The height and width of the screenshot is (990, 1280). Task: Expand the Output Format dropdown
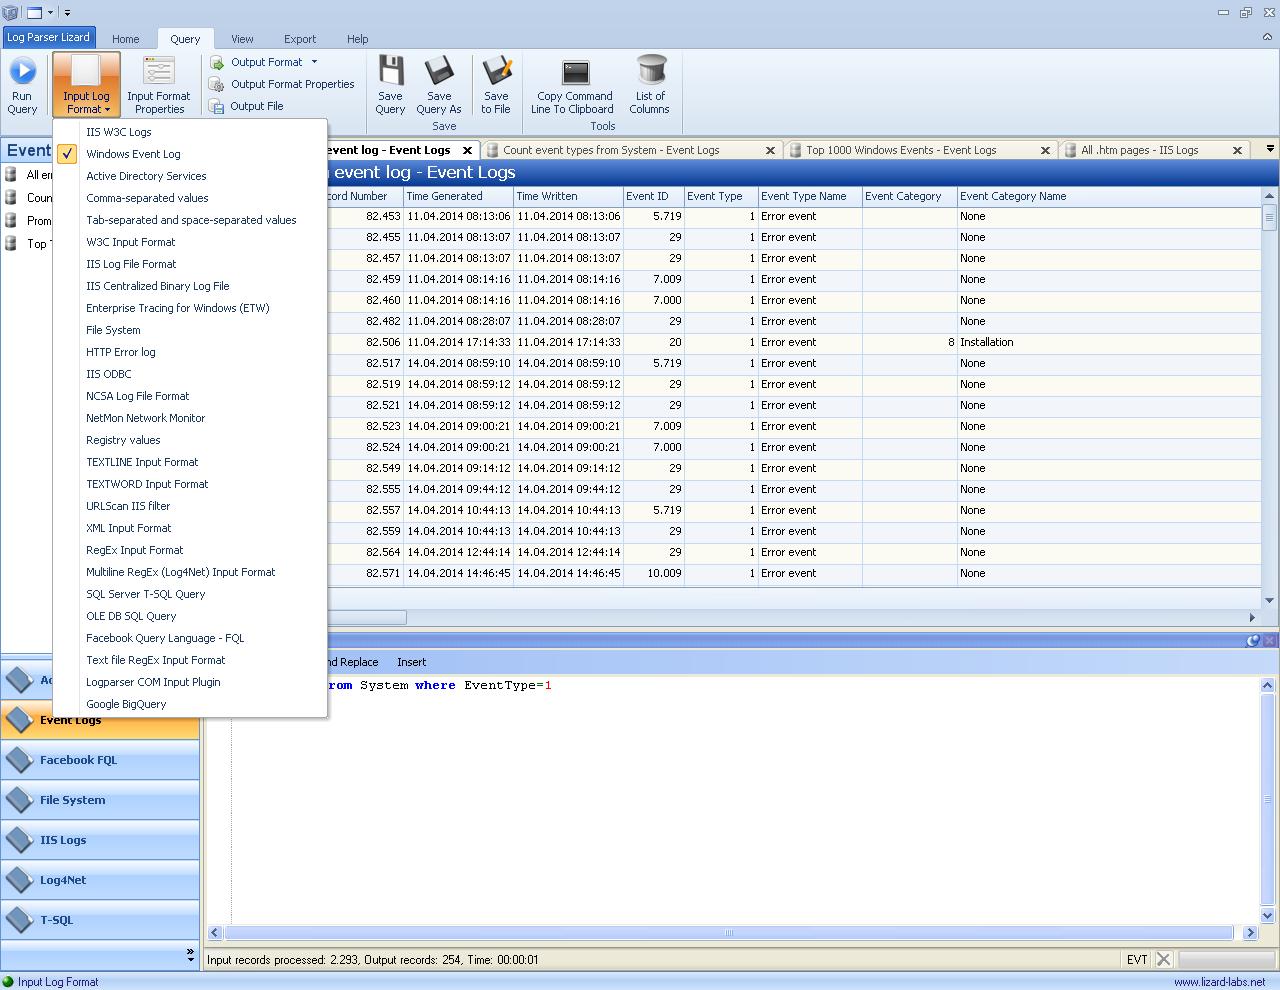pyautogui.click(x=314, y=62)
